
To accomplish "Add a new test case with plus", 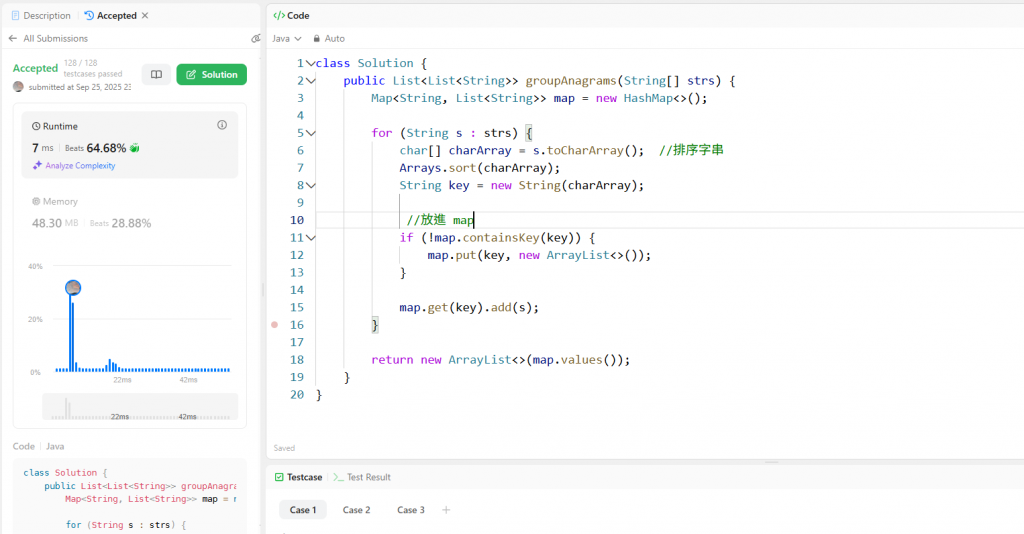I will point(446,510).
